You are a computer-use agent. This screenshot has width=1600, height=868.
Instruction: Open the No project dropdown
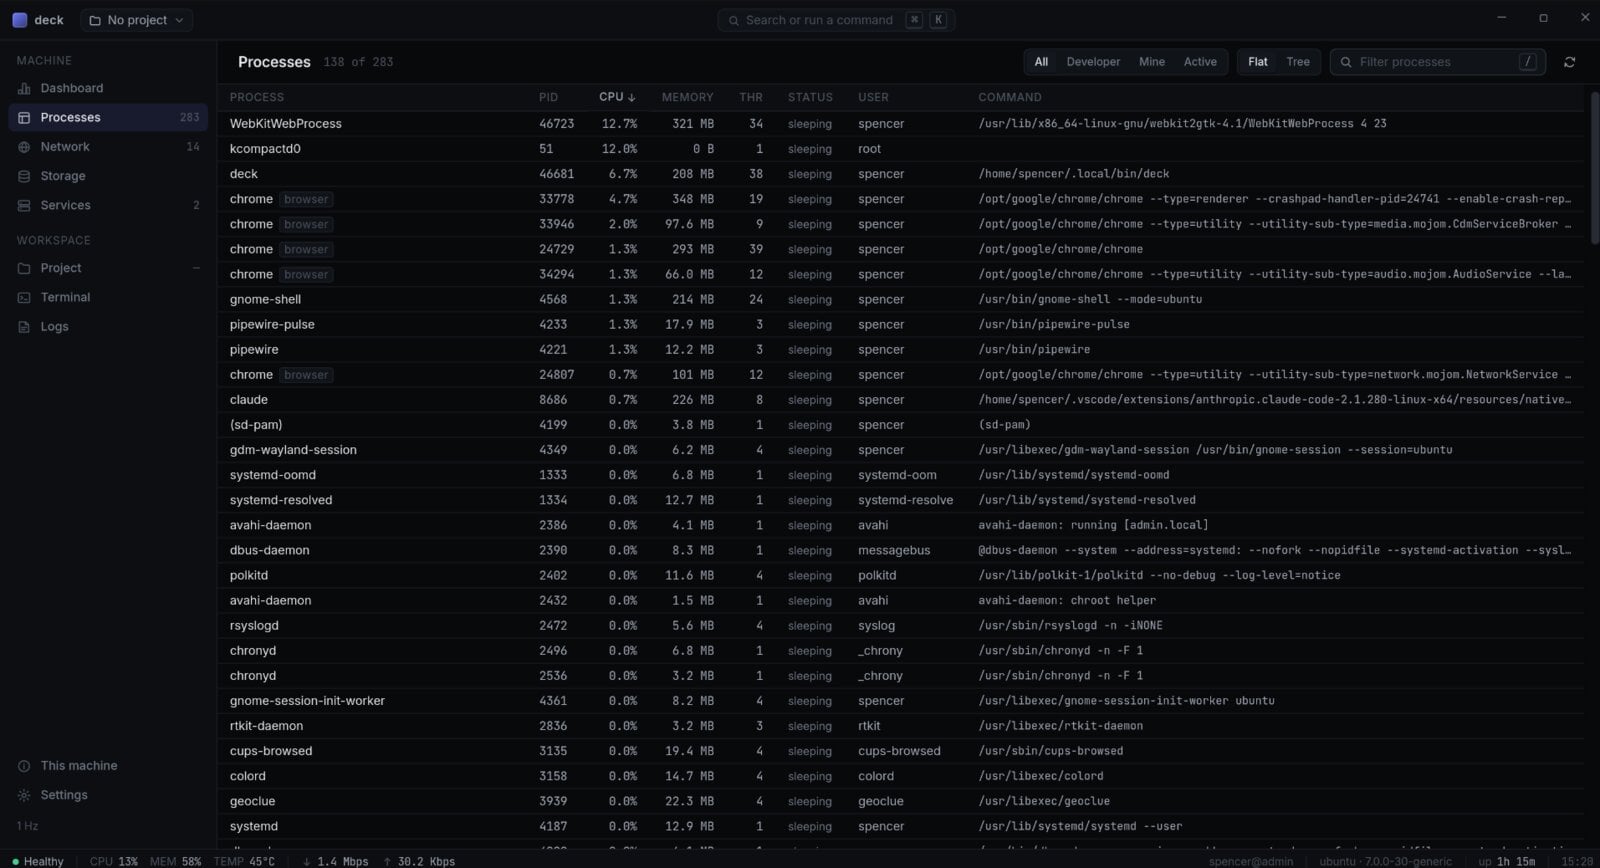click(x=137, y=20)
